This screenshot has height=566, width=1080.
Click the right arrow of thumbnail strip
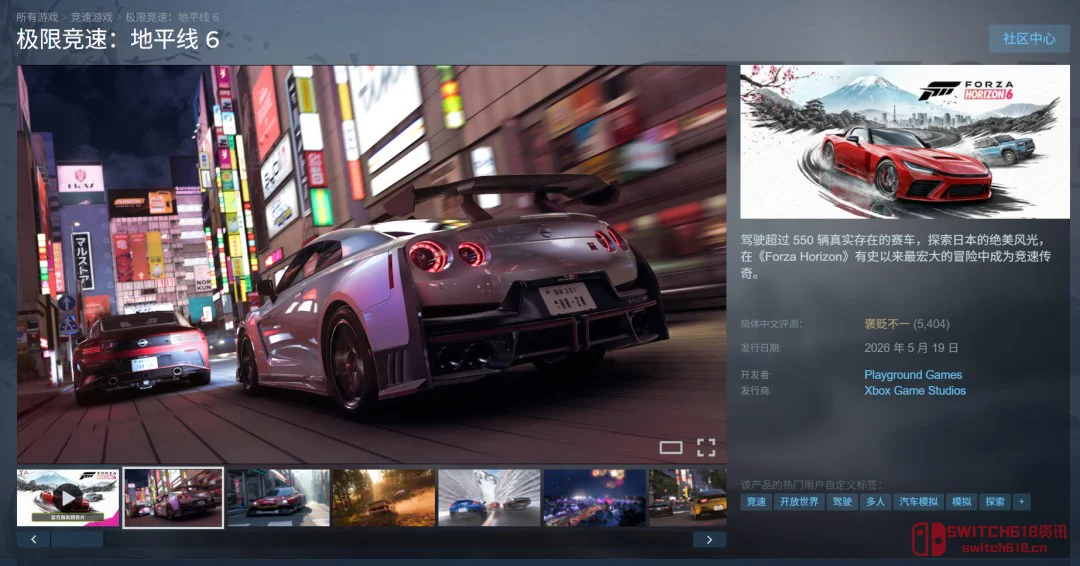[709, 540]
